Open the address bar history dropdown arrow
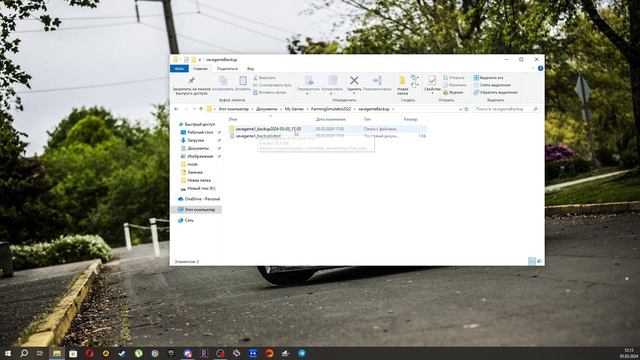The width and height of the screenshot is (640, 360). 460,109
